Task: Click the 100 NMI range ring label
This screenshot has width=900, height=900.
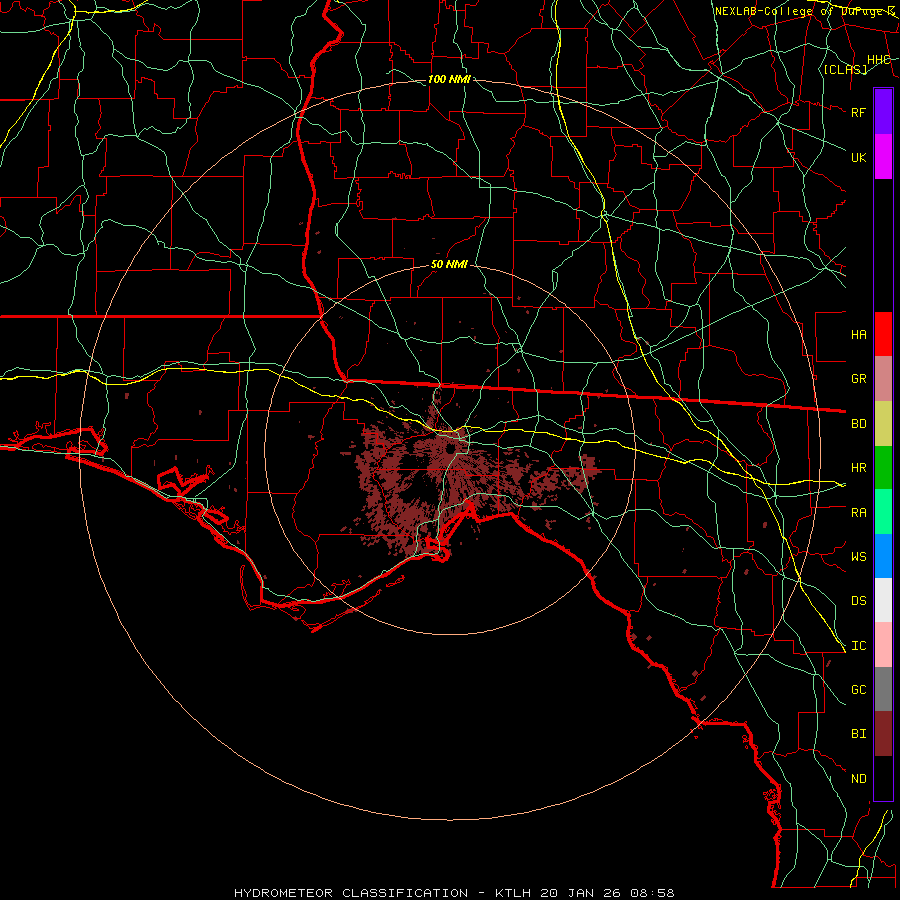Action: (x=449, y=79)
